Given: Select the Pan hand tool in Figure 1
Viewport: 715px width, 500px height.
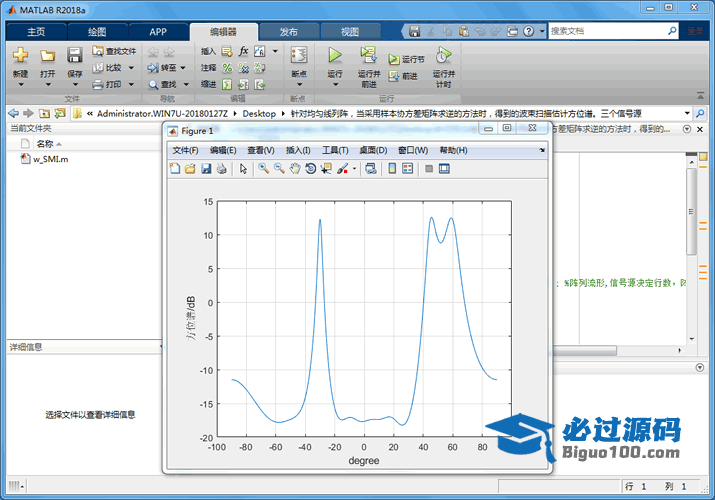Looking at the screenshot, I should 295,169.
